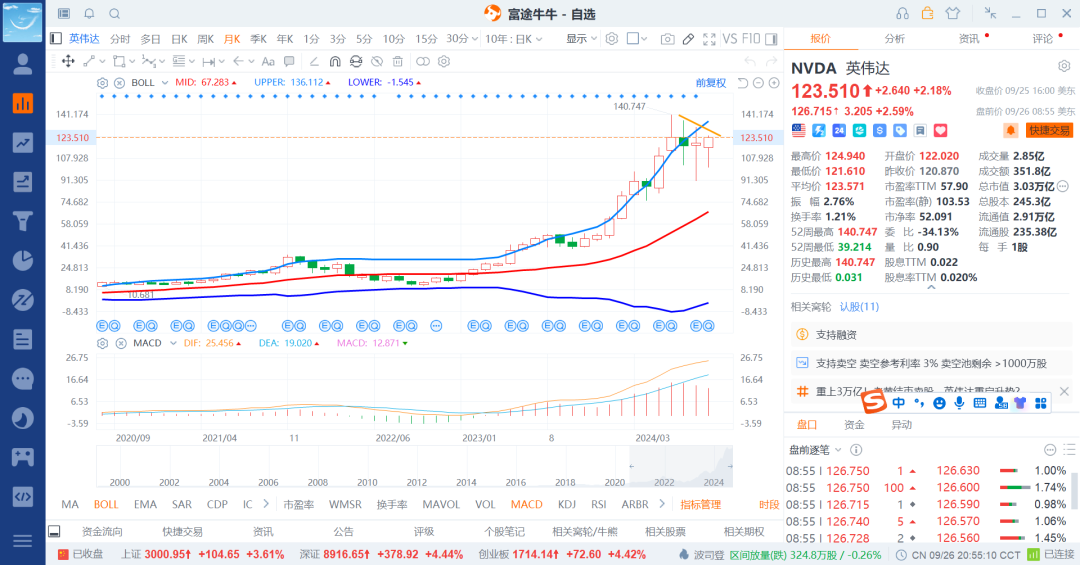This screenshot has height=565, width=1080.
Task: Open the 认股(11) warrants link
Action: [x=859, y=307]
